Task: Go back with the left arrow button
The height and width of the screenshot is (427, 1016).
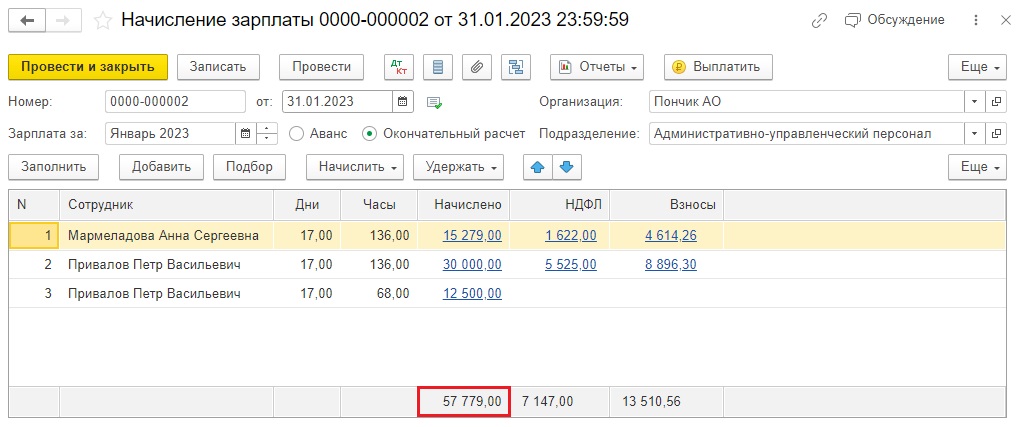Action: point(27,21)
